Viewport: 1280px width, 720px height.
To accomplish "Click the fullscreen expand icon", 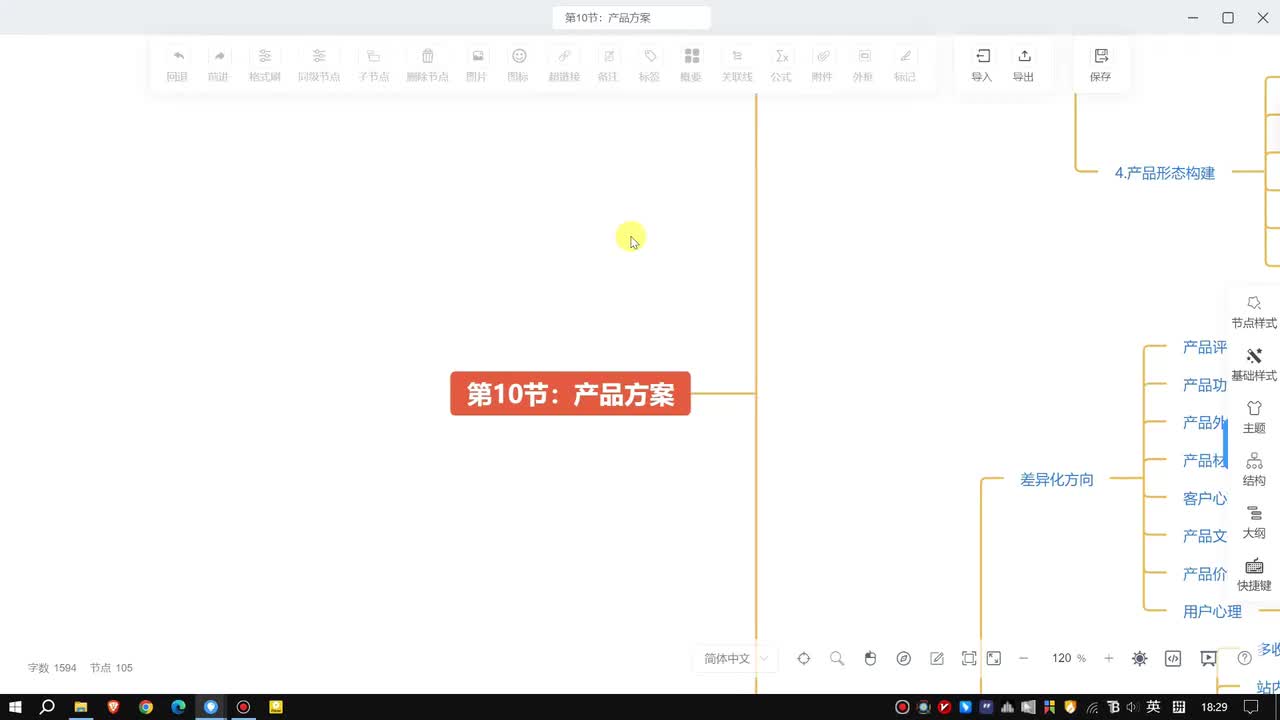I will [x=994, y=658].
